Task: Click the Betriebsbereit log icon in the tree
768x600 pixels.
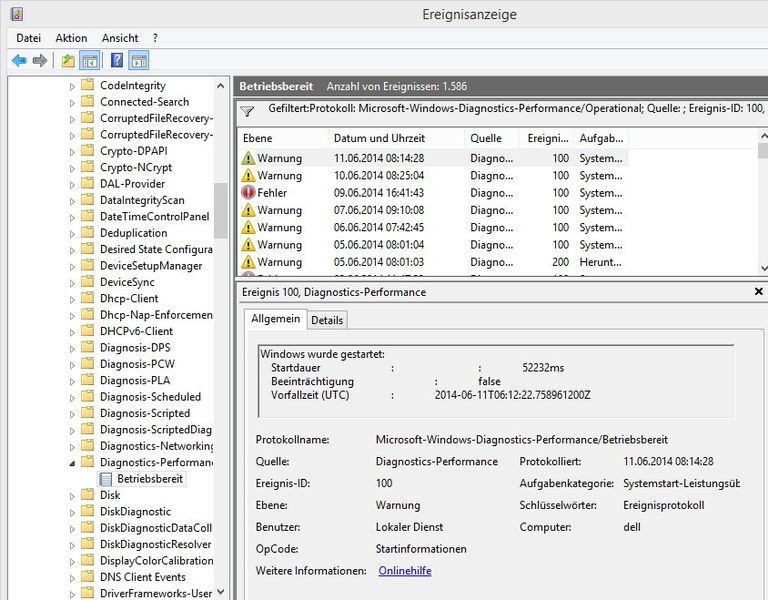Action: click(x=105, y=479)
